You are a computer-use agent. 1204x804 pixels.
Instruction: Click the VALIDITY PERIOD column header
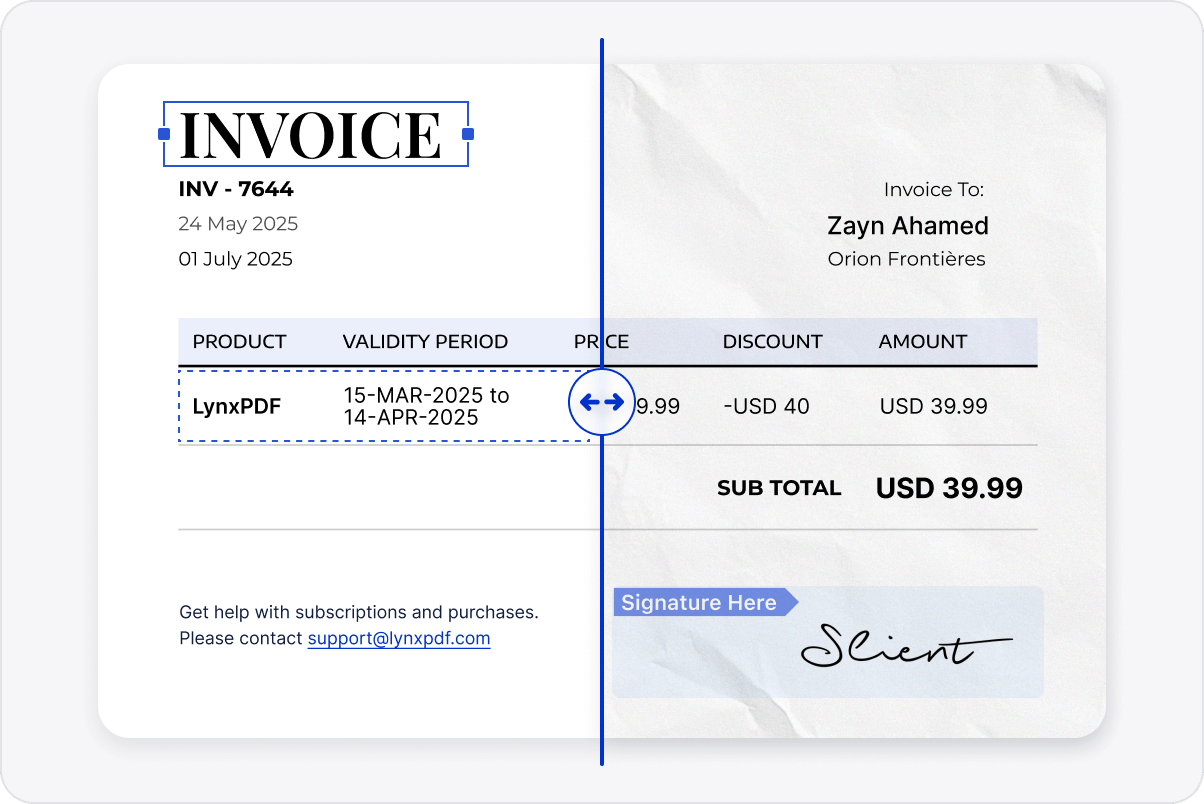point(425,342)
